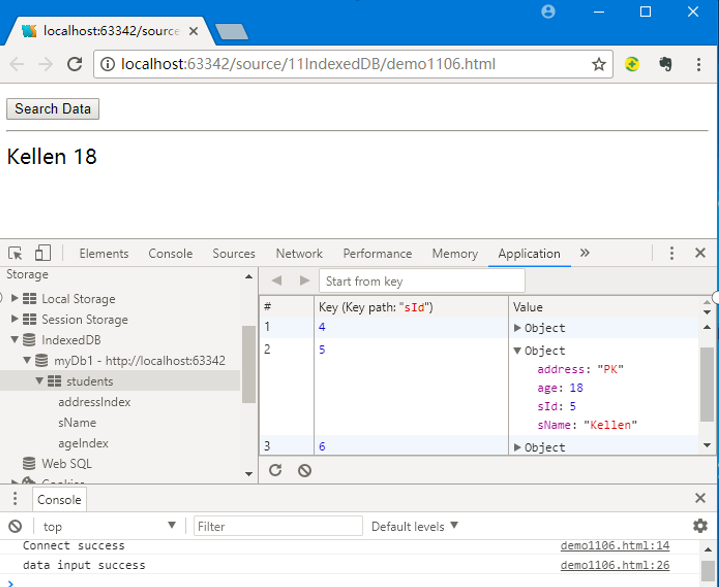Open the top execution context dropdown

click(109, 526)
